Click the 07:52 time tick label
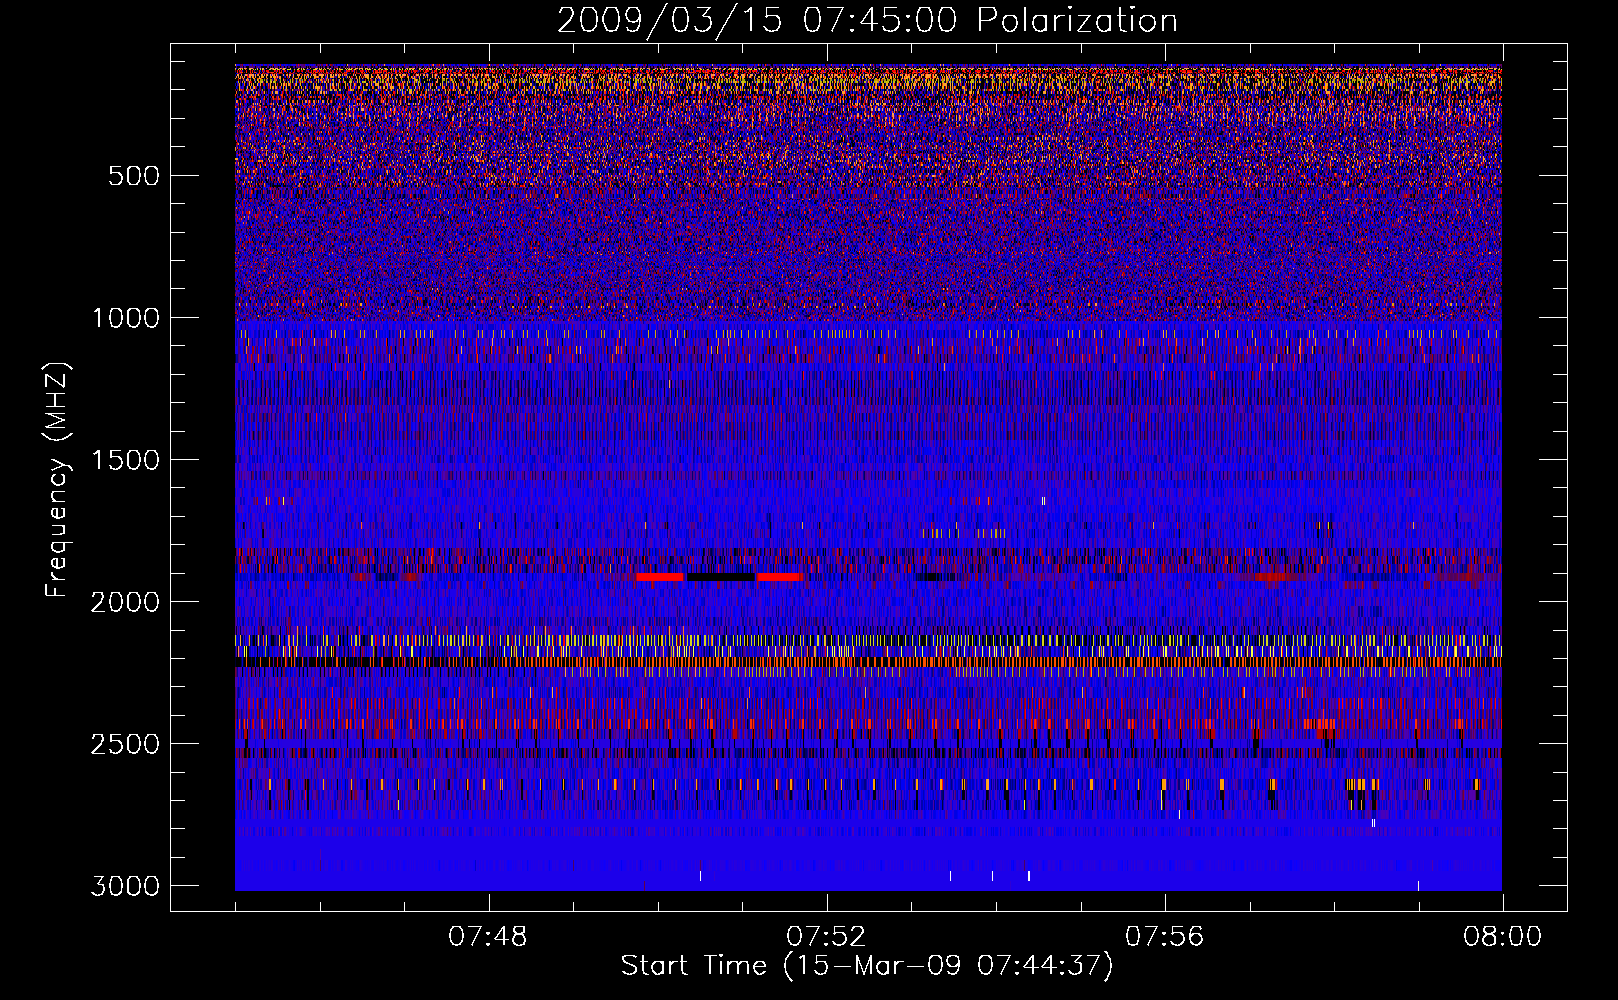Viewport: 1618px width, 1000px height. [826, 937]
